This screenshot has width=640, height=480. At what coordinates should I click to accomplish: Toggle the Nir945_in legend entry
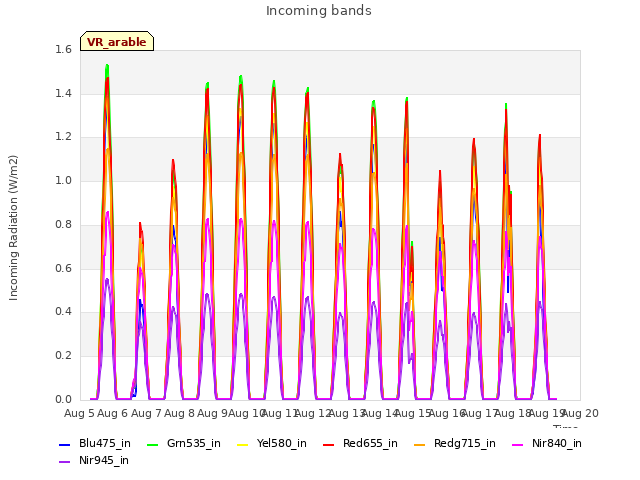point(94,461)
